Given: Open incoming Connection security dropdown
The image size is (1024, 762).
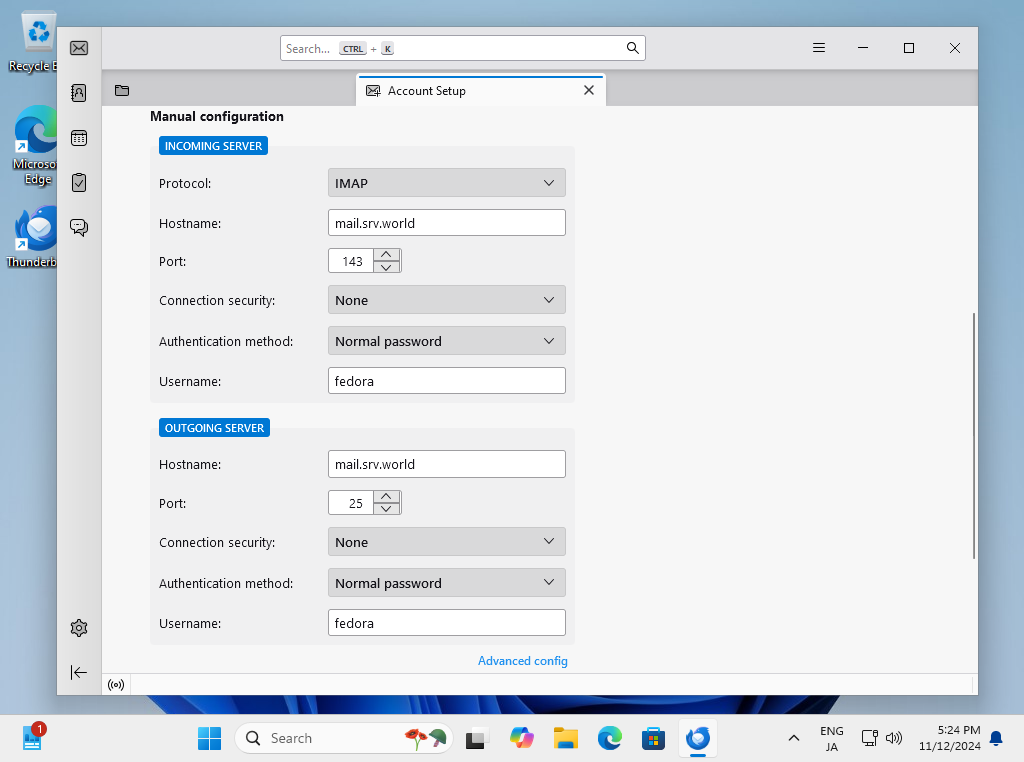Looking at the screenshot, I should coord(446,300).
